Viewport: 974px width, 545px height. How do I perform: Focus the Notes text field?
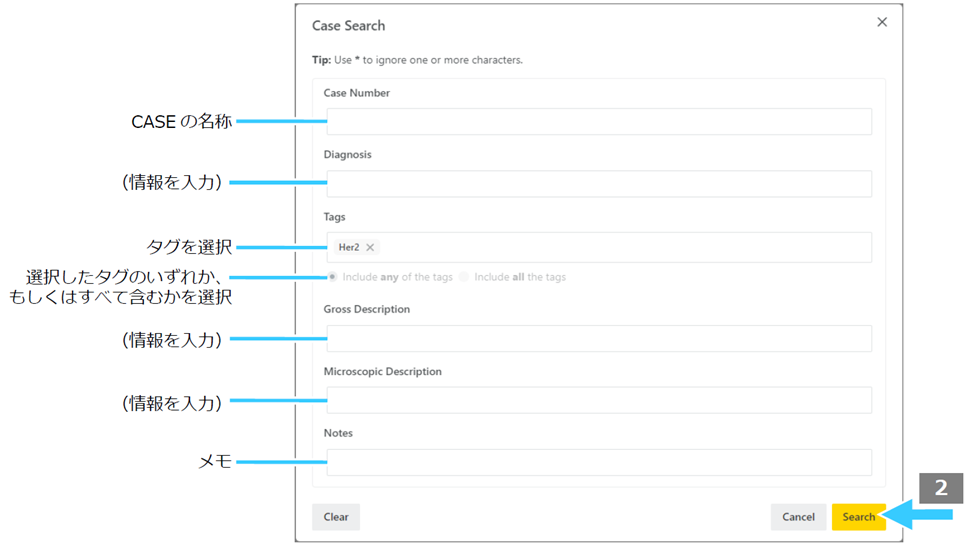[x=599, y=462]
